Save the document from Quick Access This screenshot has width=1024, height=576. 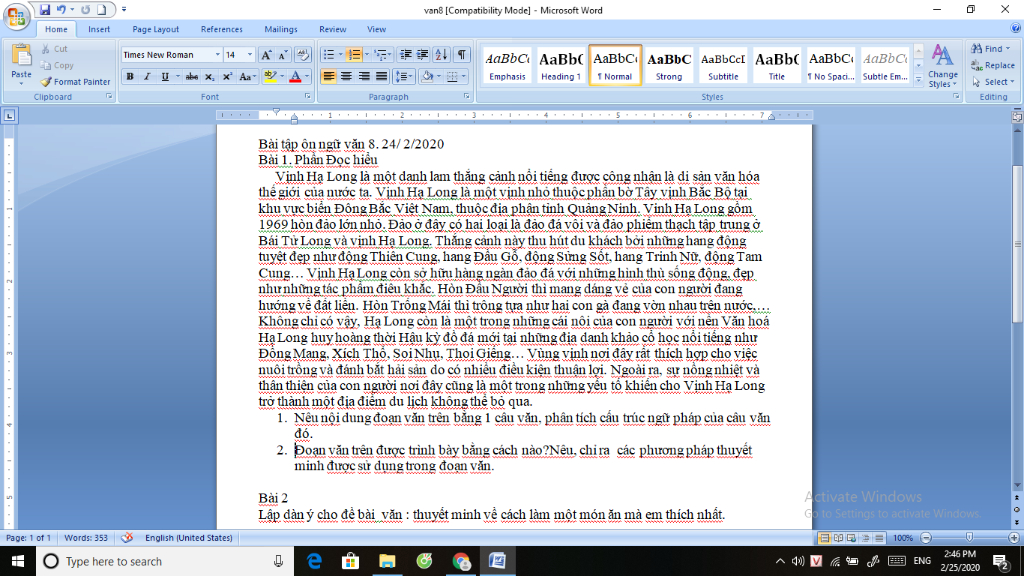[44, 10]
